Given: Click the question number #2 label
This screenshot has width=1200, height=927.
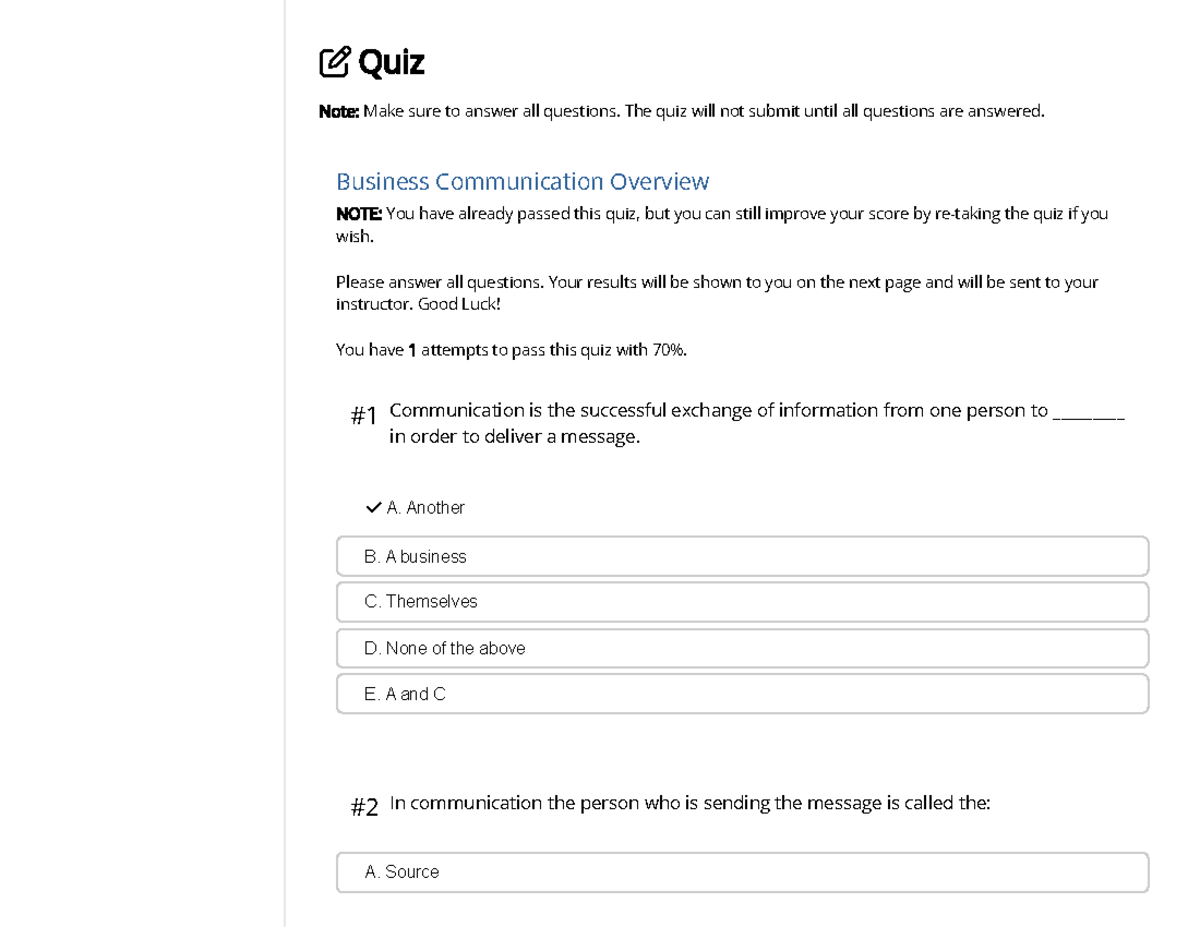Looking at the screenshot, I should pyautogui.click(x=362, y=807).
